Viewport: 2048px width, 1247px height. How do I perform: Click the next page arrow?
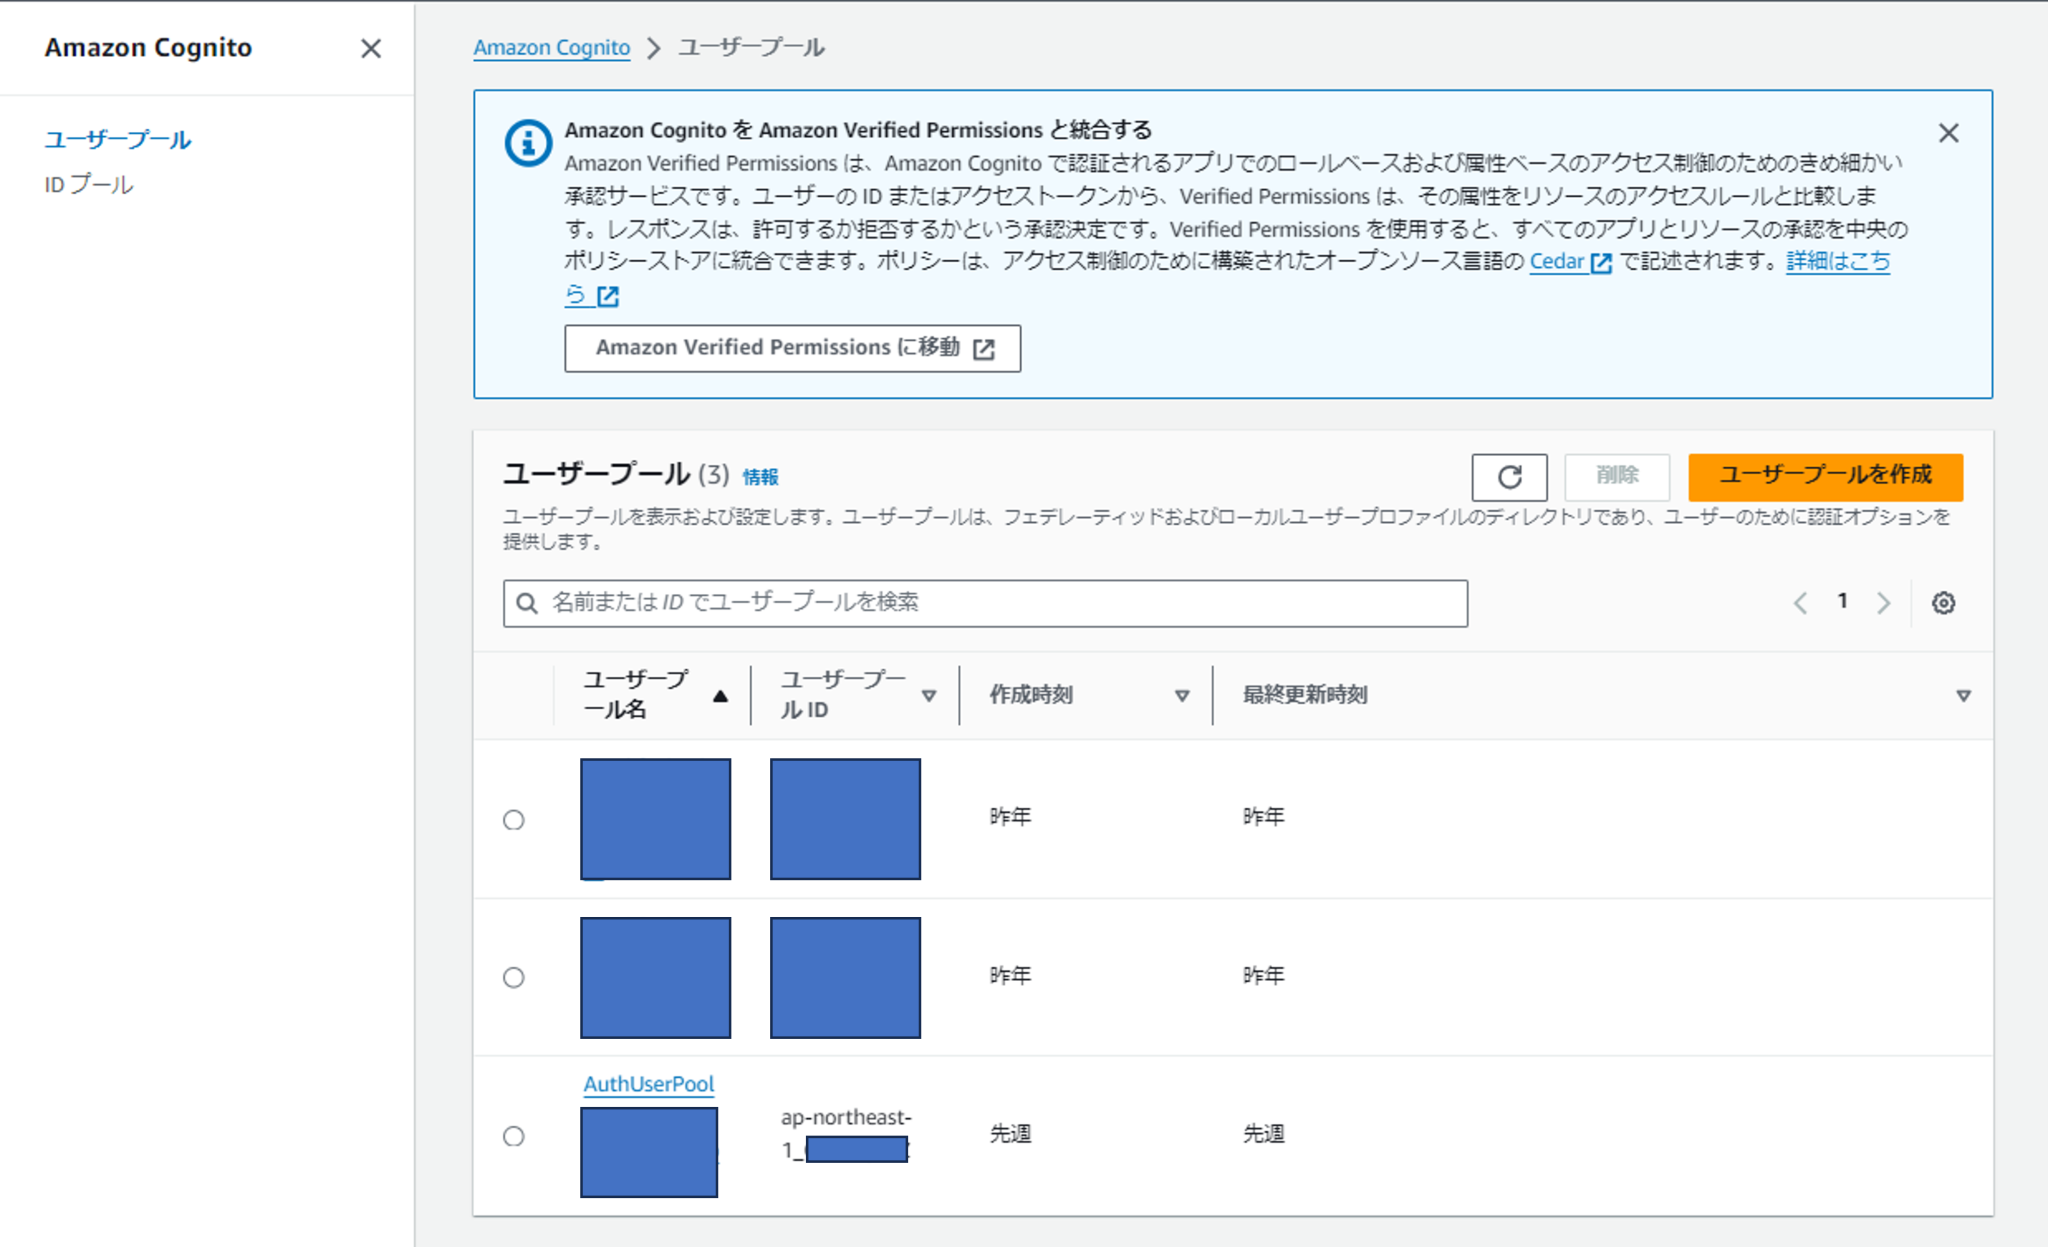[1884, 602]
